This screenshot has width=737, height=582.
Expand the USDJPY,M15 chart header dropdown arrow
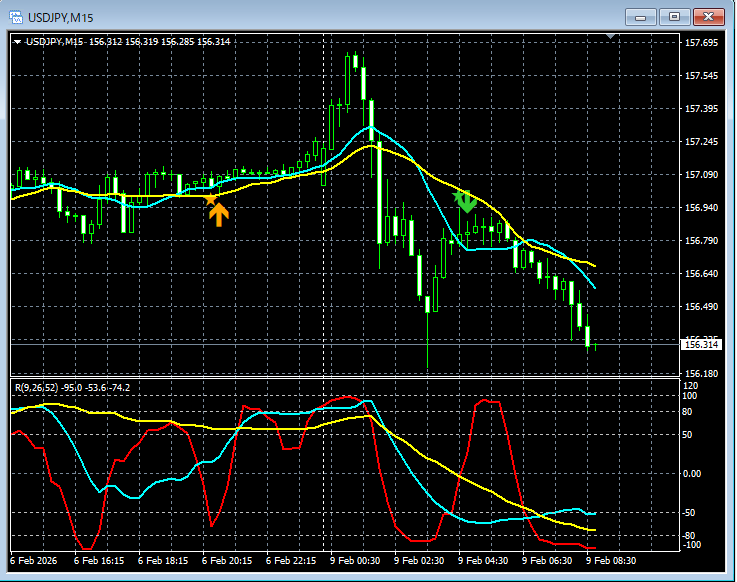tap(17, 42)
